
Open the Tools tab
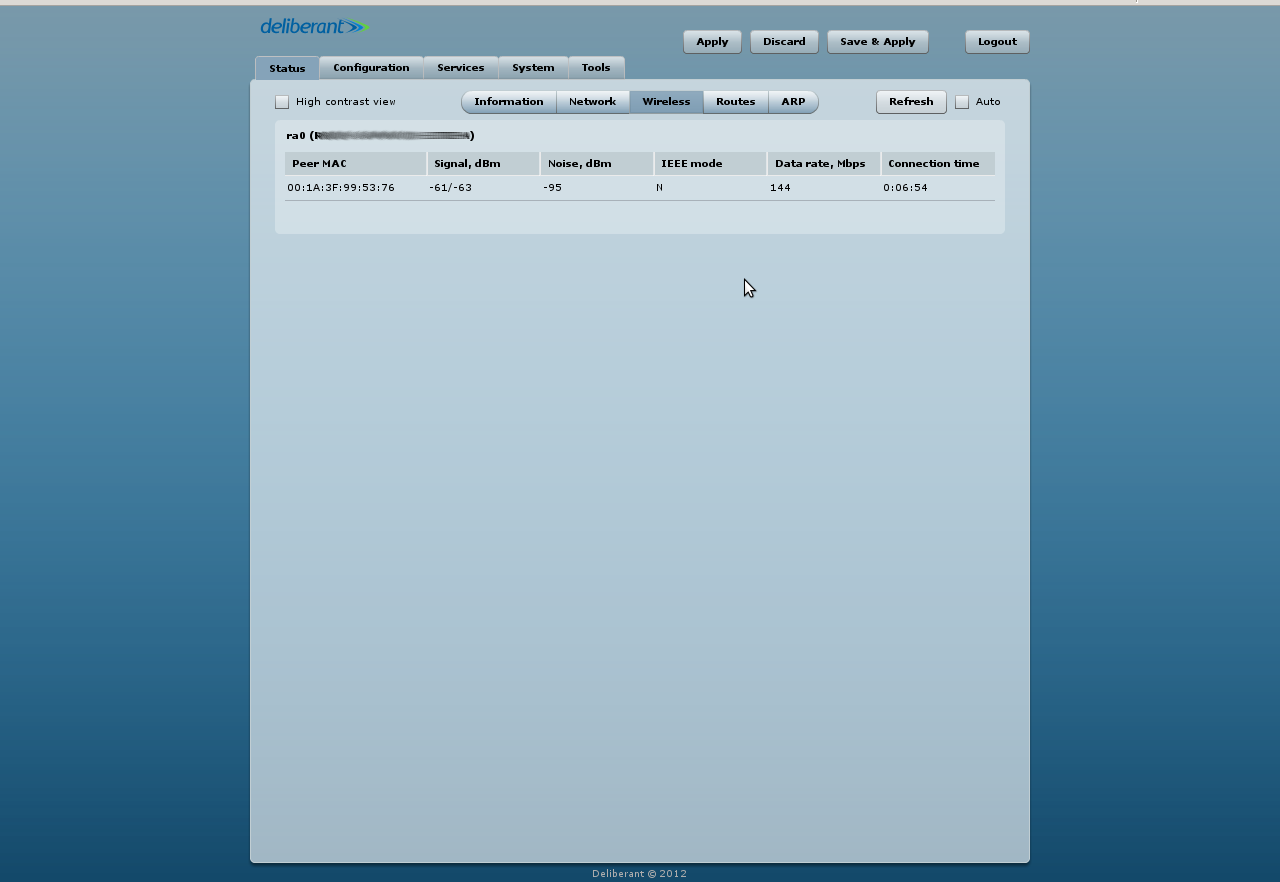[x=596, y=68]
